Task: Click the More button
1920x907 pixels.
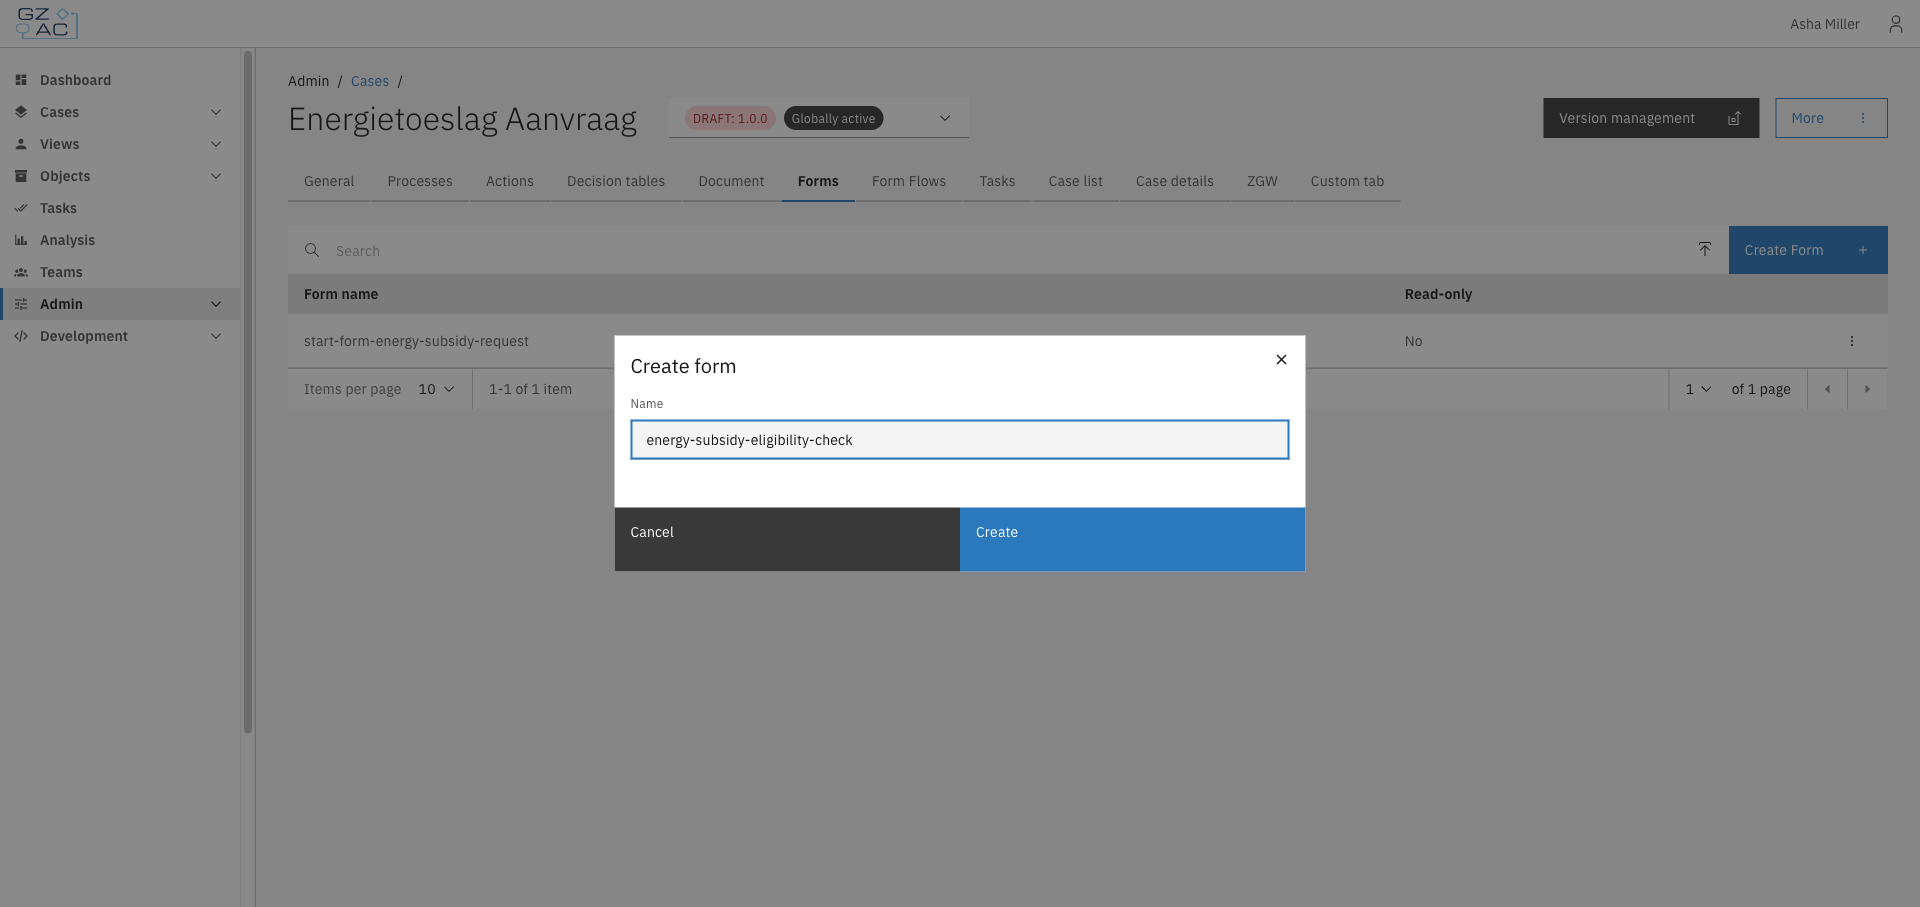Action: (1831, 118)
